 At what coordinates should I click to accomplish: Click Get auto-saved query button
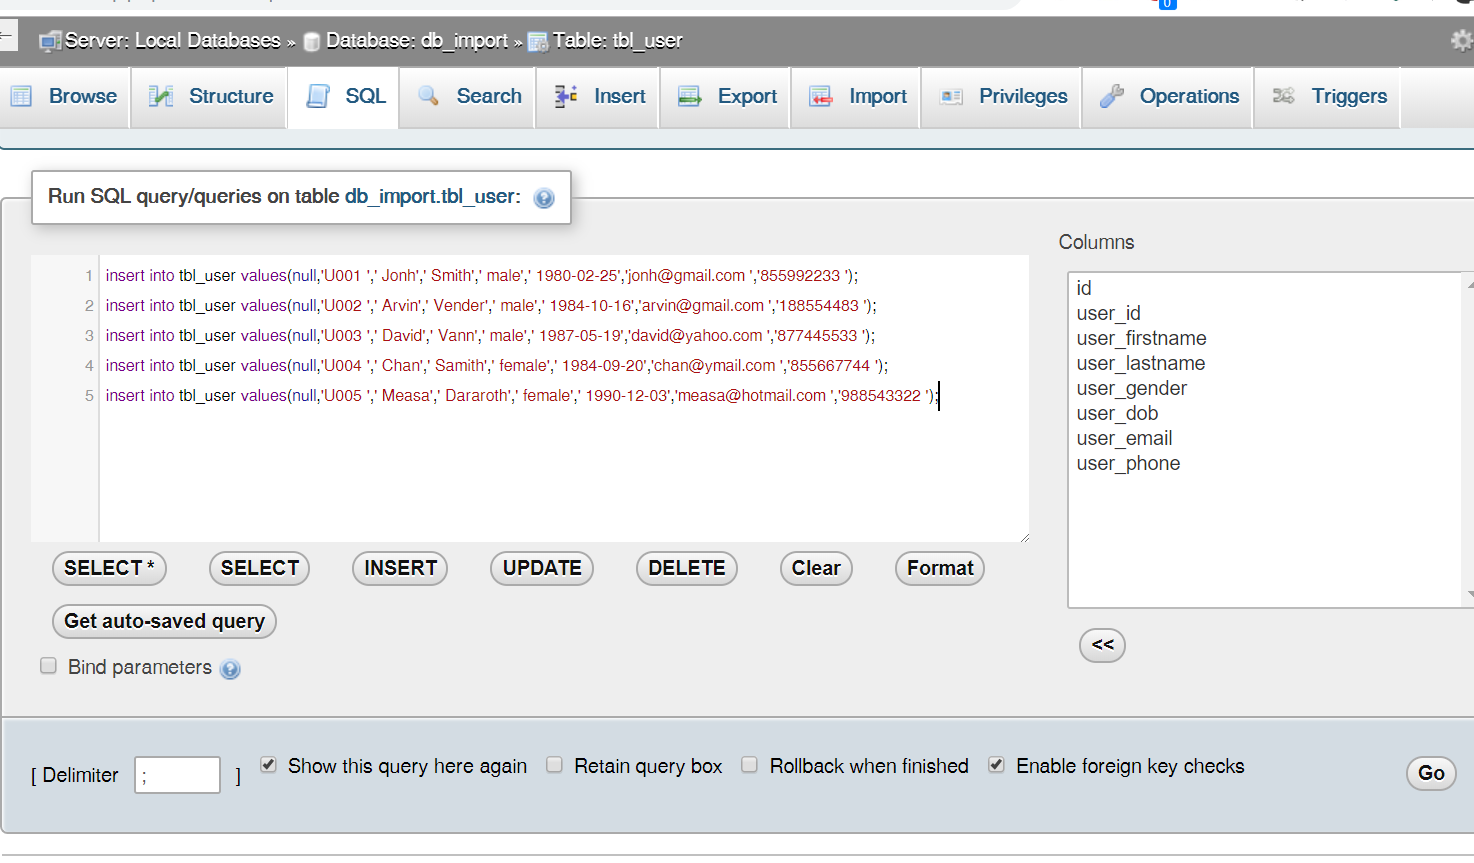164,621
